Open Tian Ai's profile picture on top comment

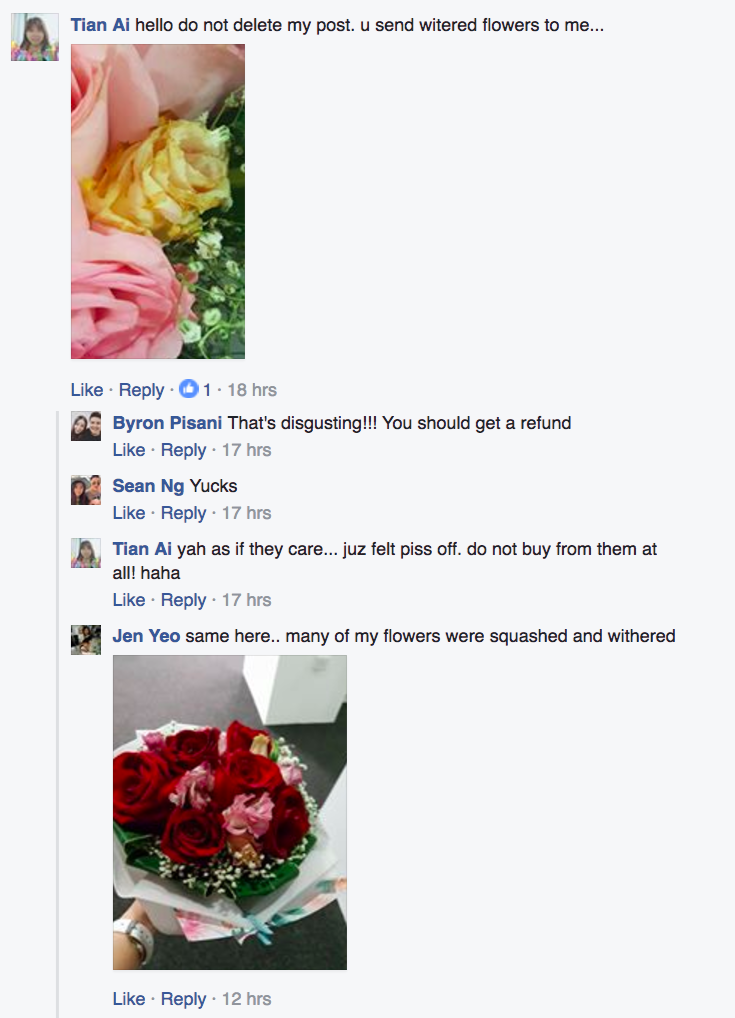[35, 37]
